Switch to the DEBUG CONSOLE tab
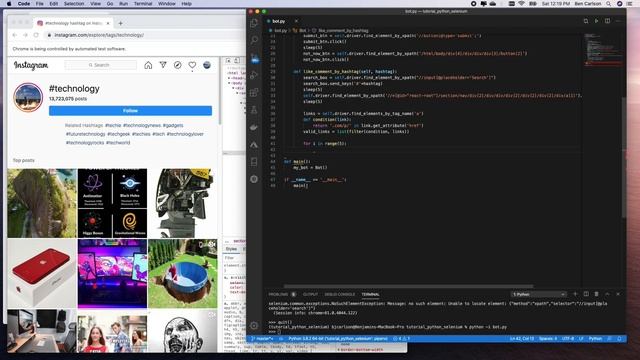Screen dimensions: 640x360 (x=340, y=294)
